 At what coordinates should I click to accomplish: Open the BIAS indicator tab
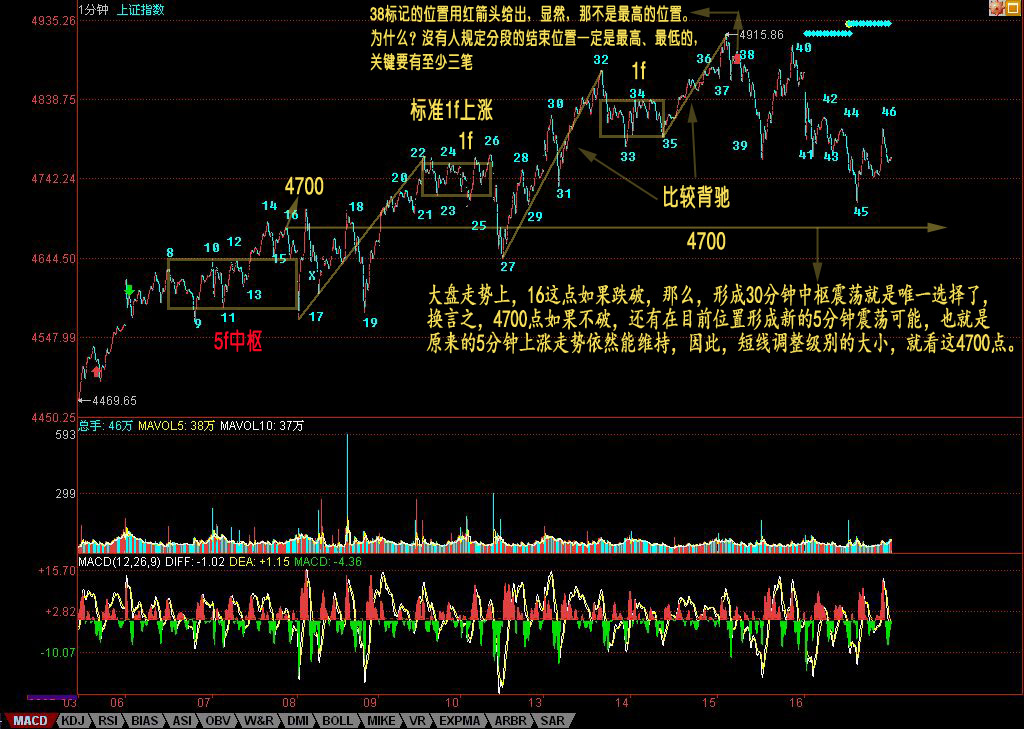pos(144,720)
